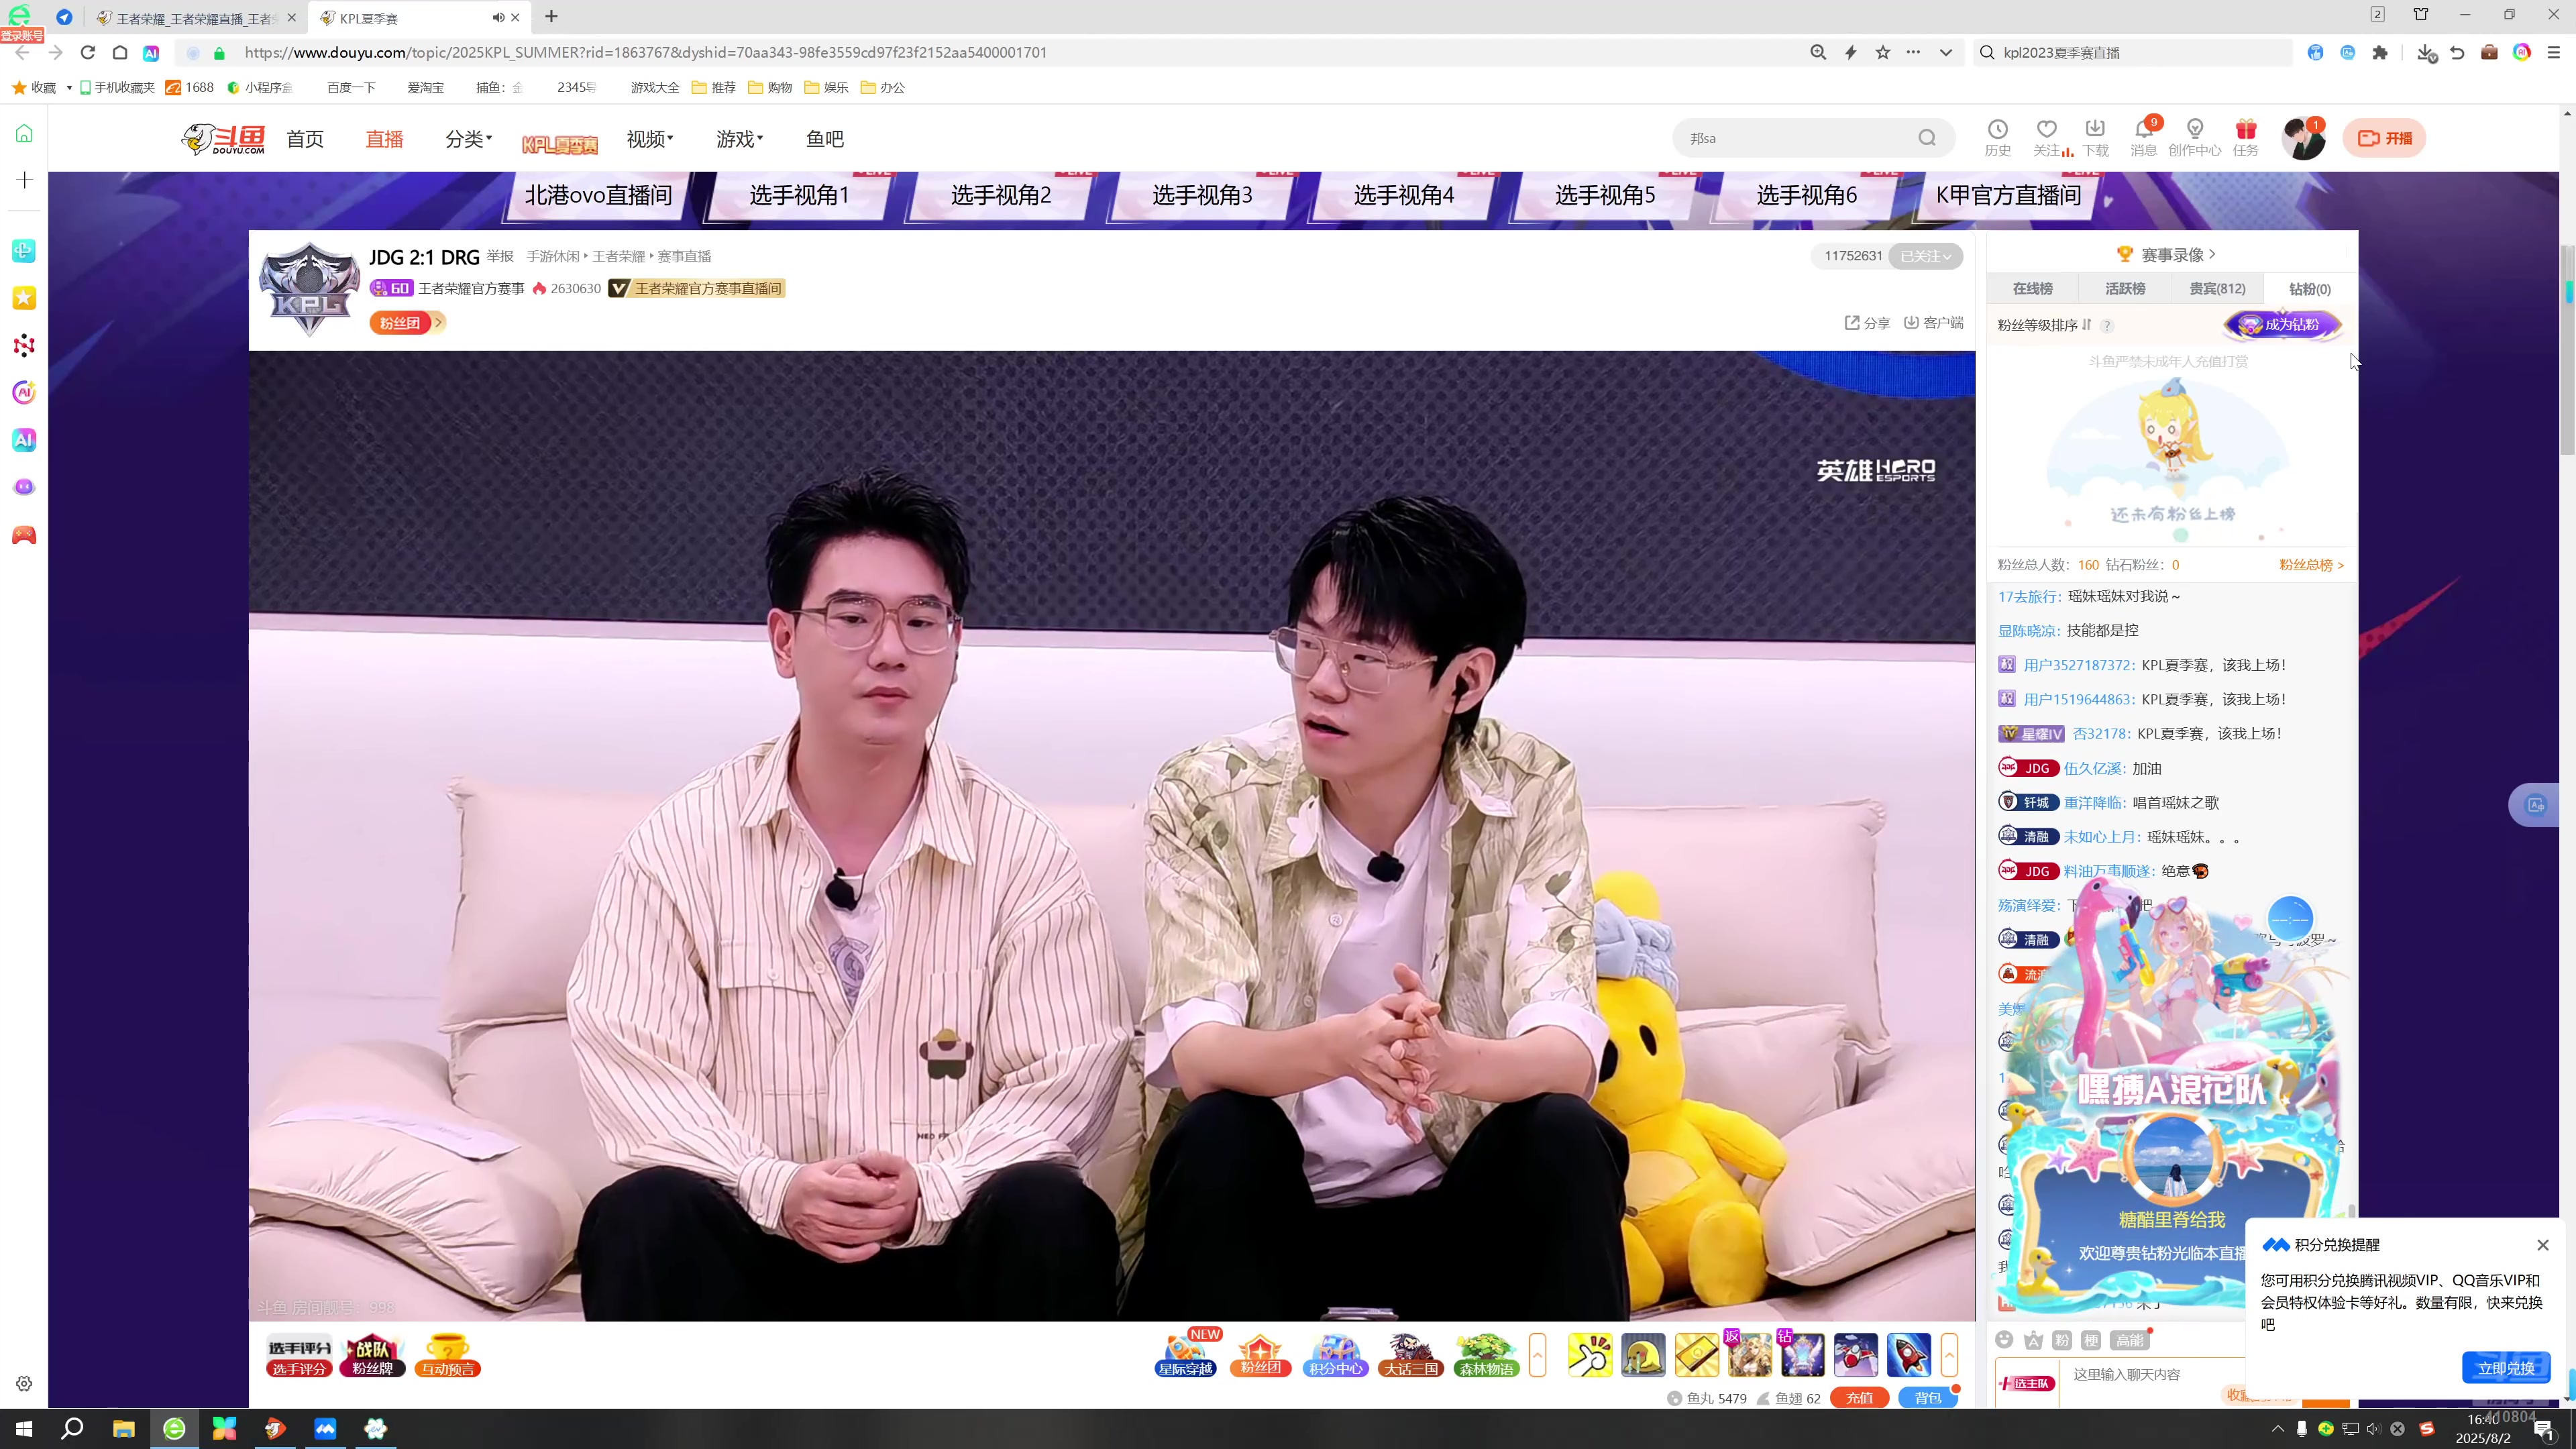The height and width of the screenshot is (1449, 2576).
Task: Click the 客户端 client download icon
Action: (x=1933, y=323)
